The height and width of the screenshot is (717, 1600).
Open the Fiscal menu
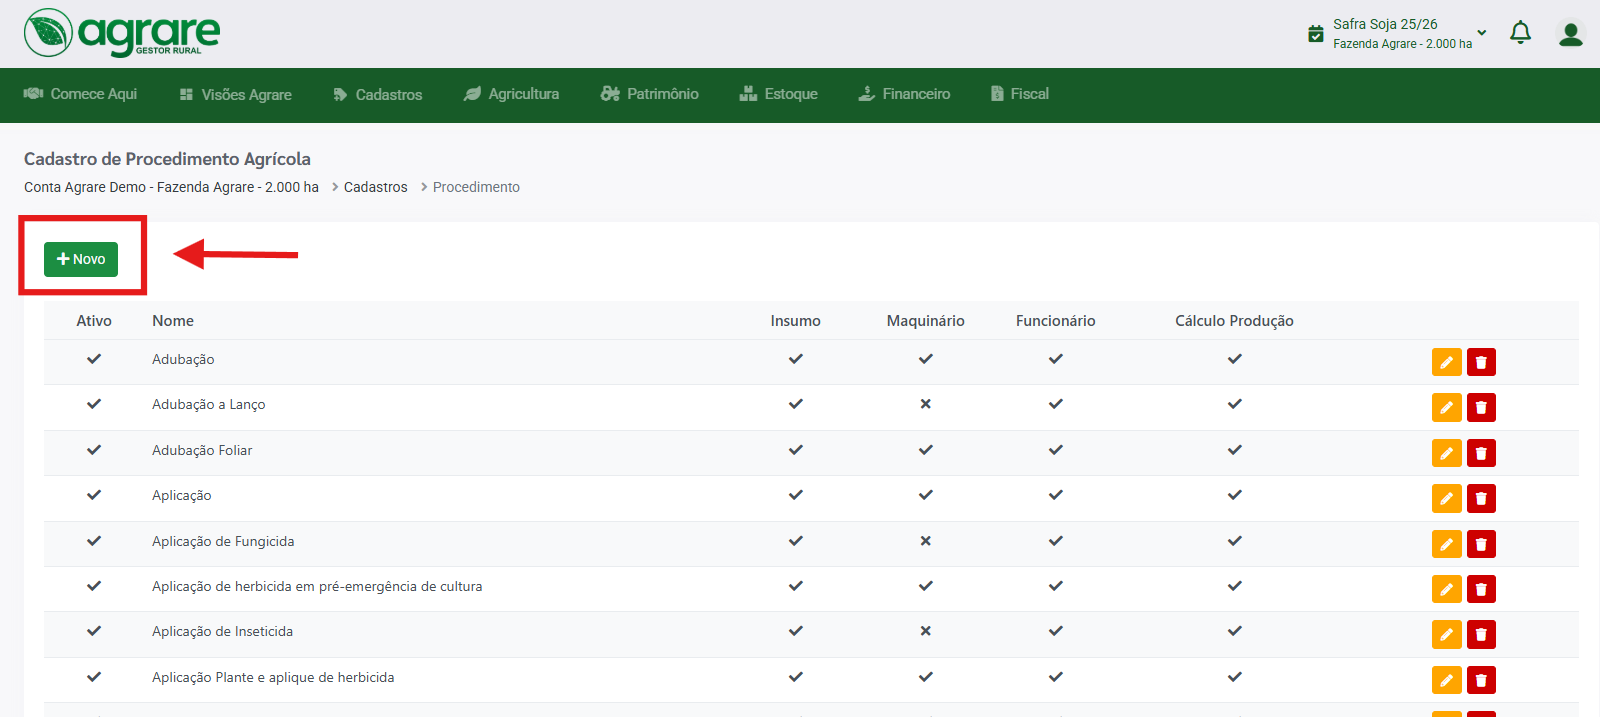[x=1020, y=94]
